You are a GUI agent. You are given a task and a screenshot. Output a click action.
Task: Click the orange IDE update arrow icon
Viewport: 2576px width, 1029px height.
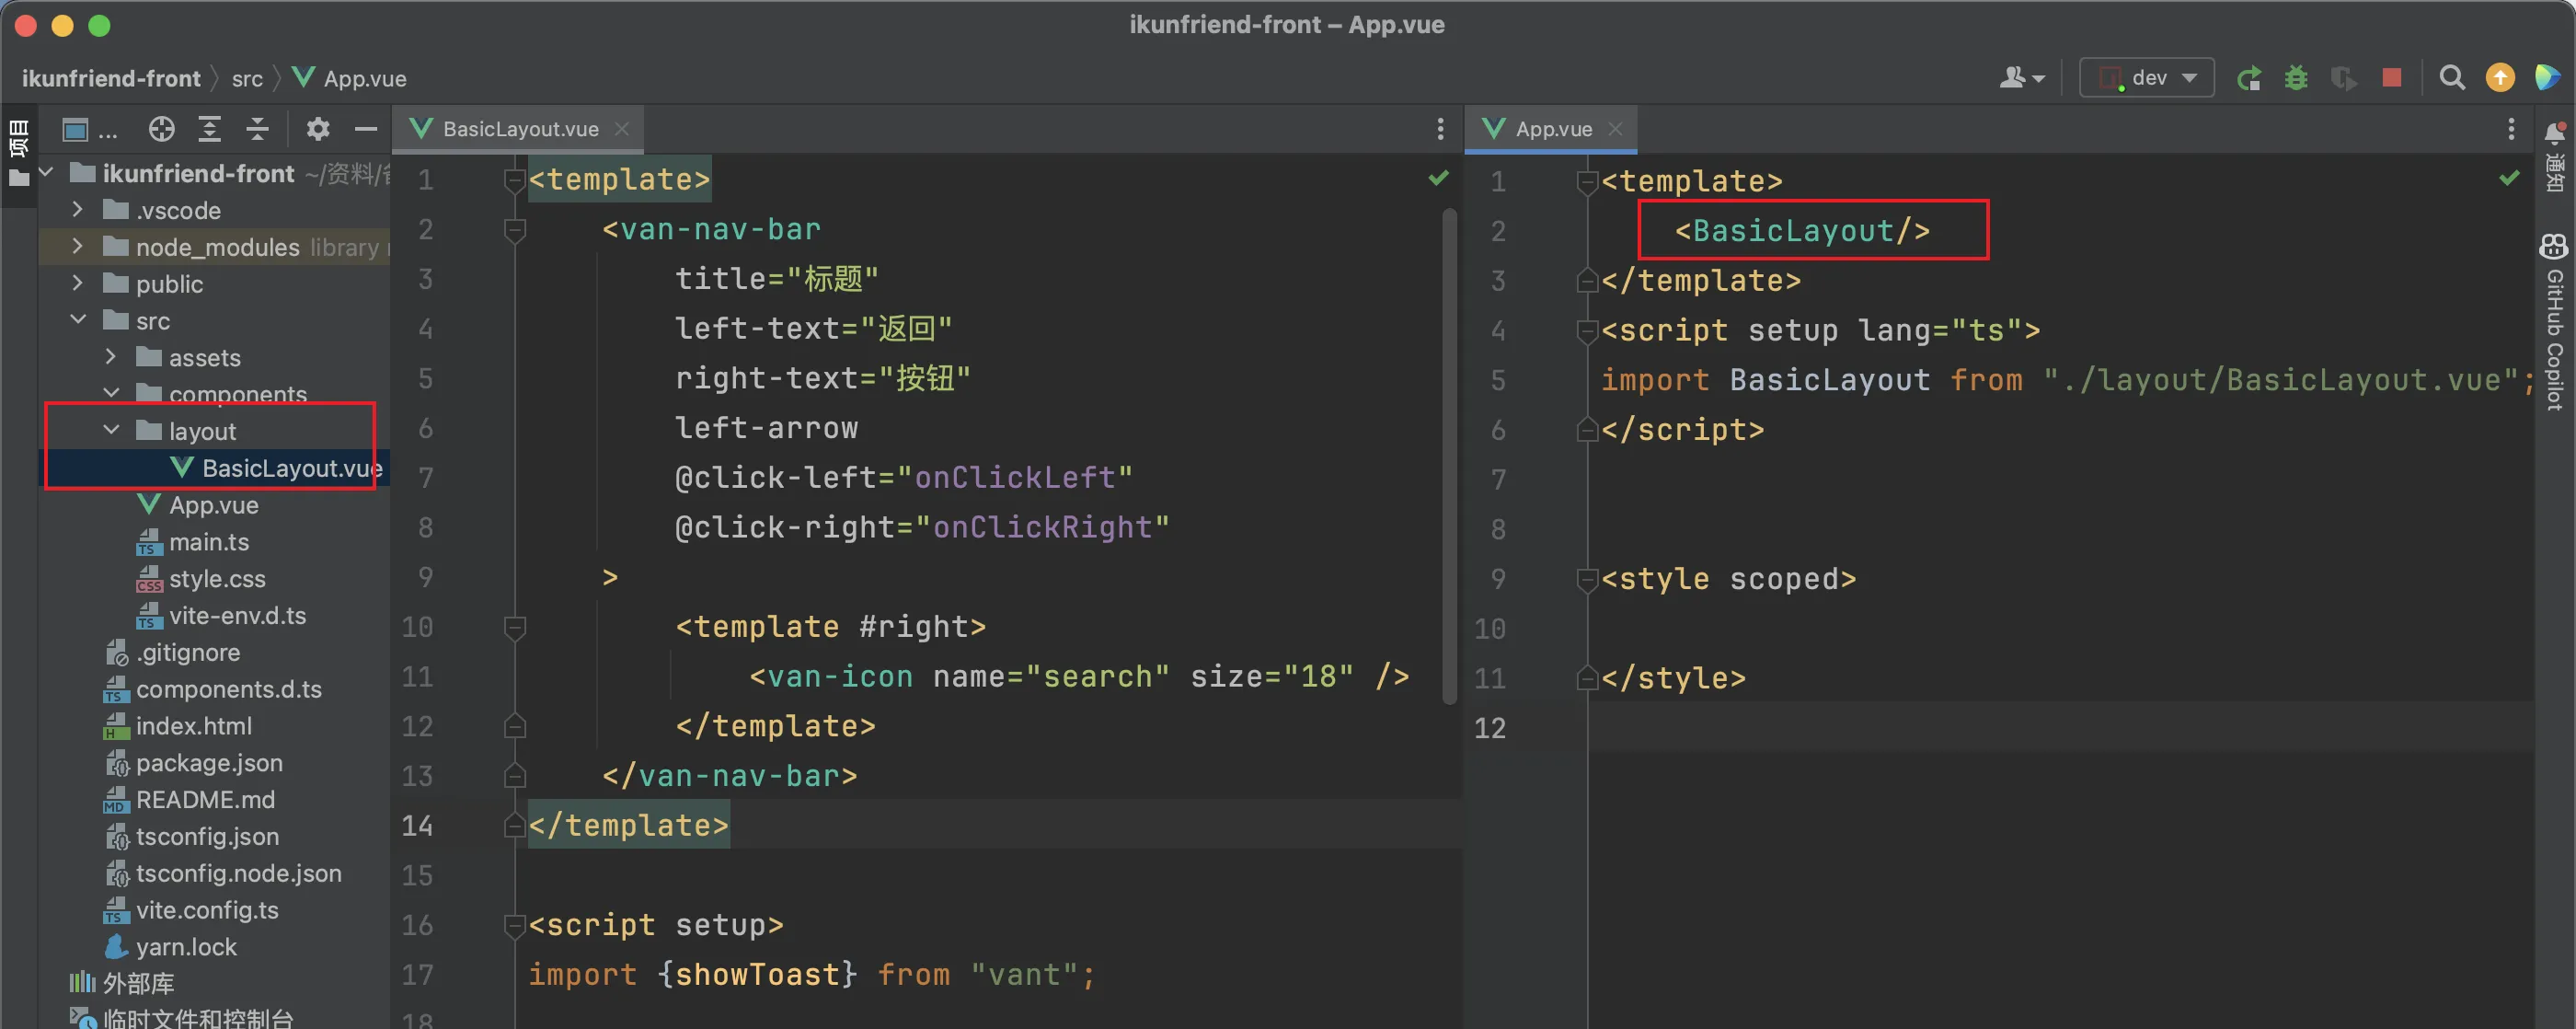pyautogui.click(x=2500, y=78)
